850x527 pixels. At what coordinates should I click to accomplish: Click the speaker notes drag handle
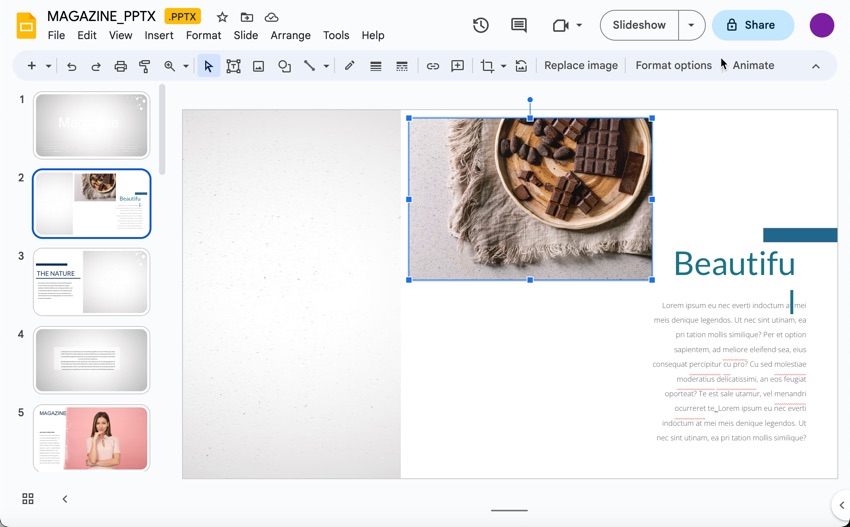[509, 510]
